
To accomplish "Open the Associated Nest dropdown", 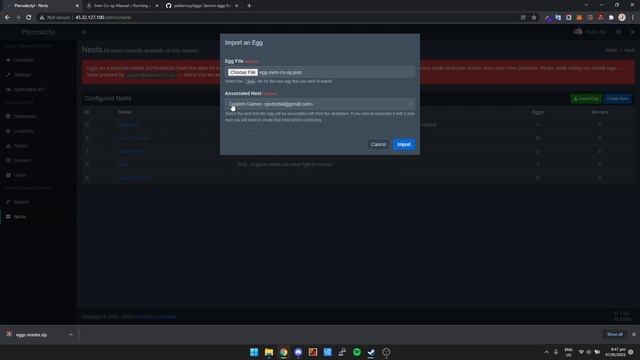I will [x=320, y=104].
